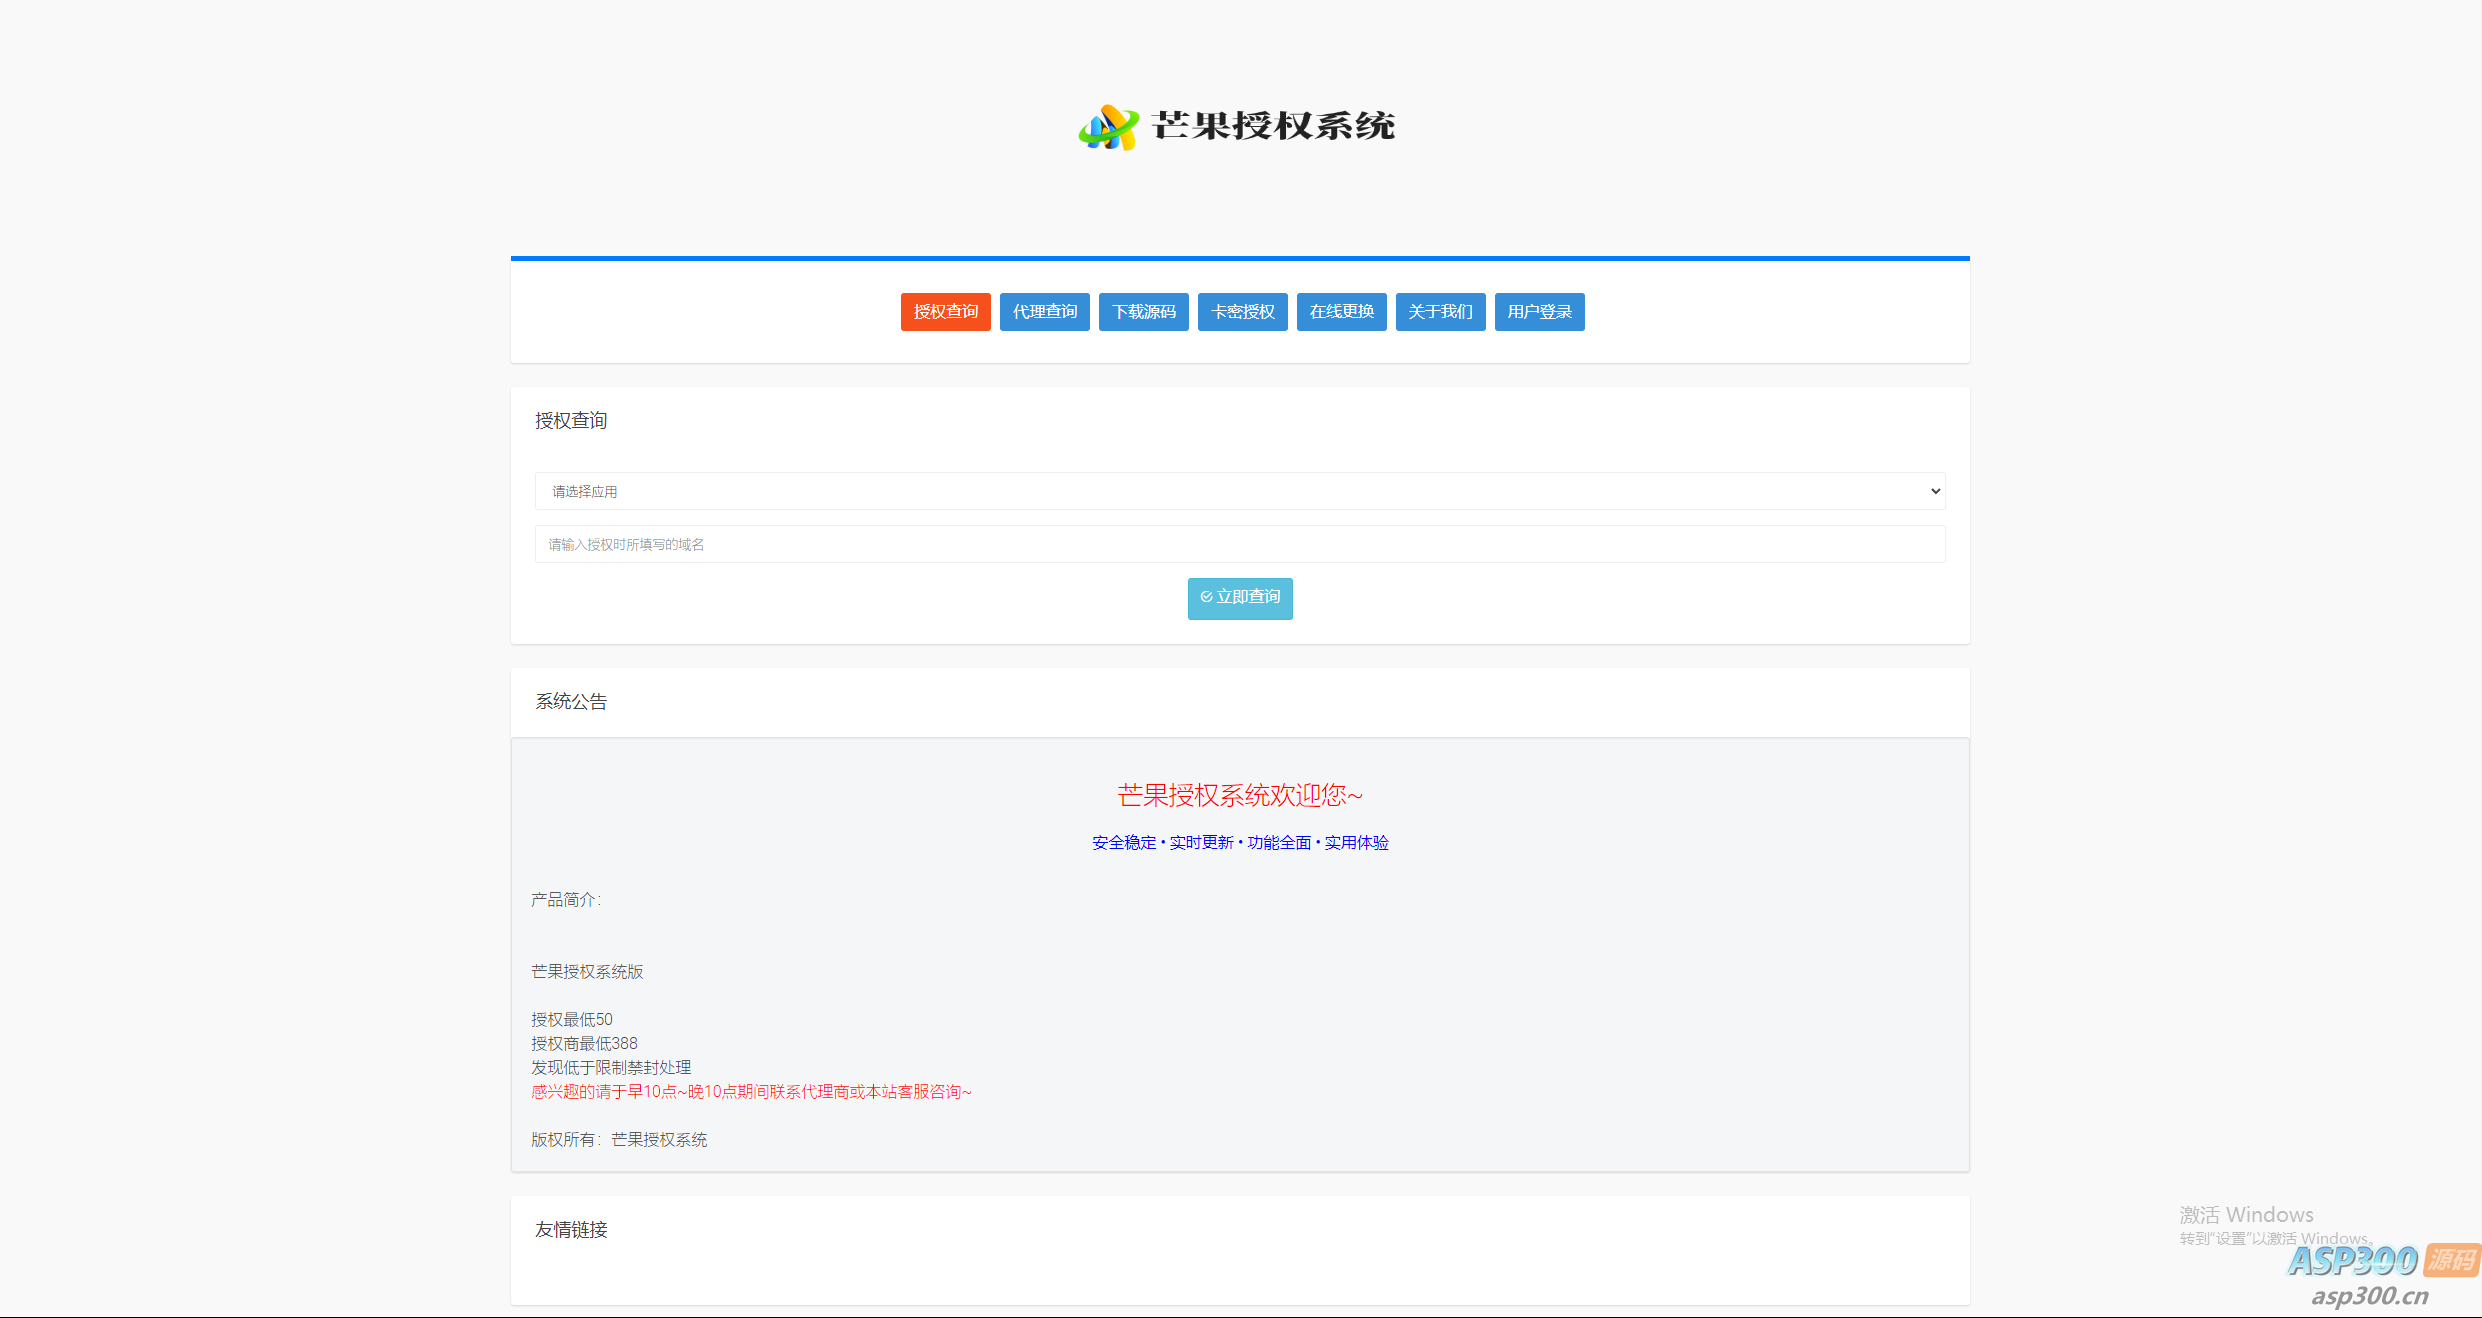Viewport: 2482px width, 1318px height.
Task: Click the domain name input field
Action: pos(1240,544)
